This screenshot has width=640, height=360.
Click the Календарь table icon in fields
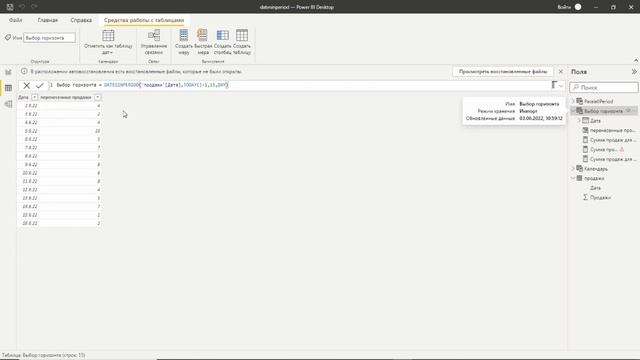(579, 168)
